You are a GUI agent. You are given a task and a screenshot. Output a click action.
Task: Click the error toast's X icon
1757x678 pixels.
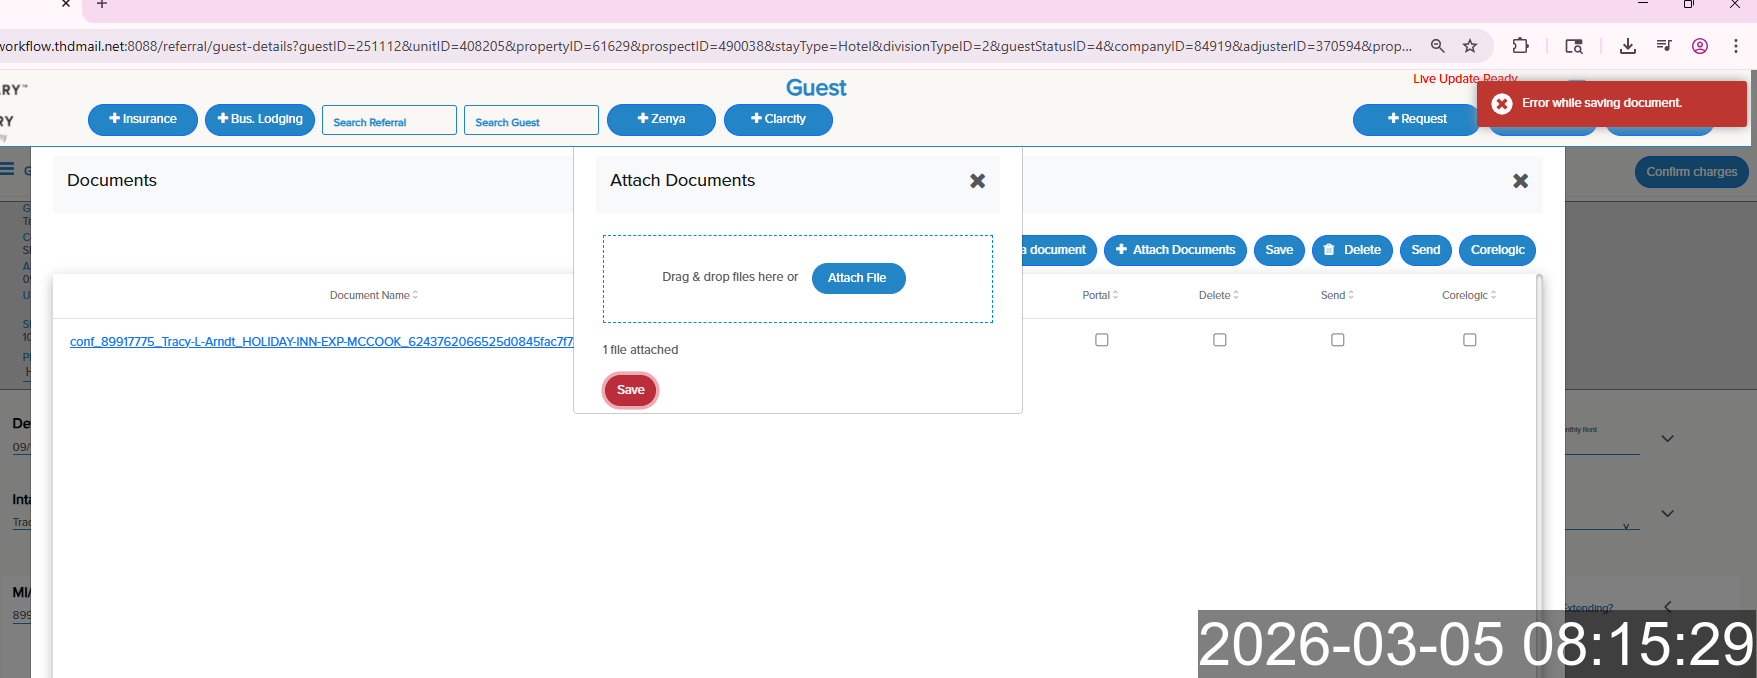click(1501, 104)
